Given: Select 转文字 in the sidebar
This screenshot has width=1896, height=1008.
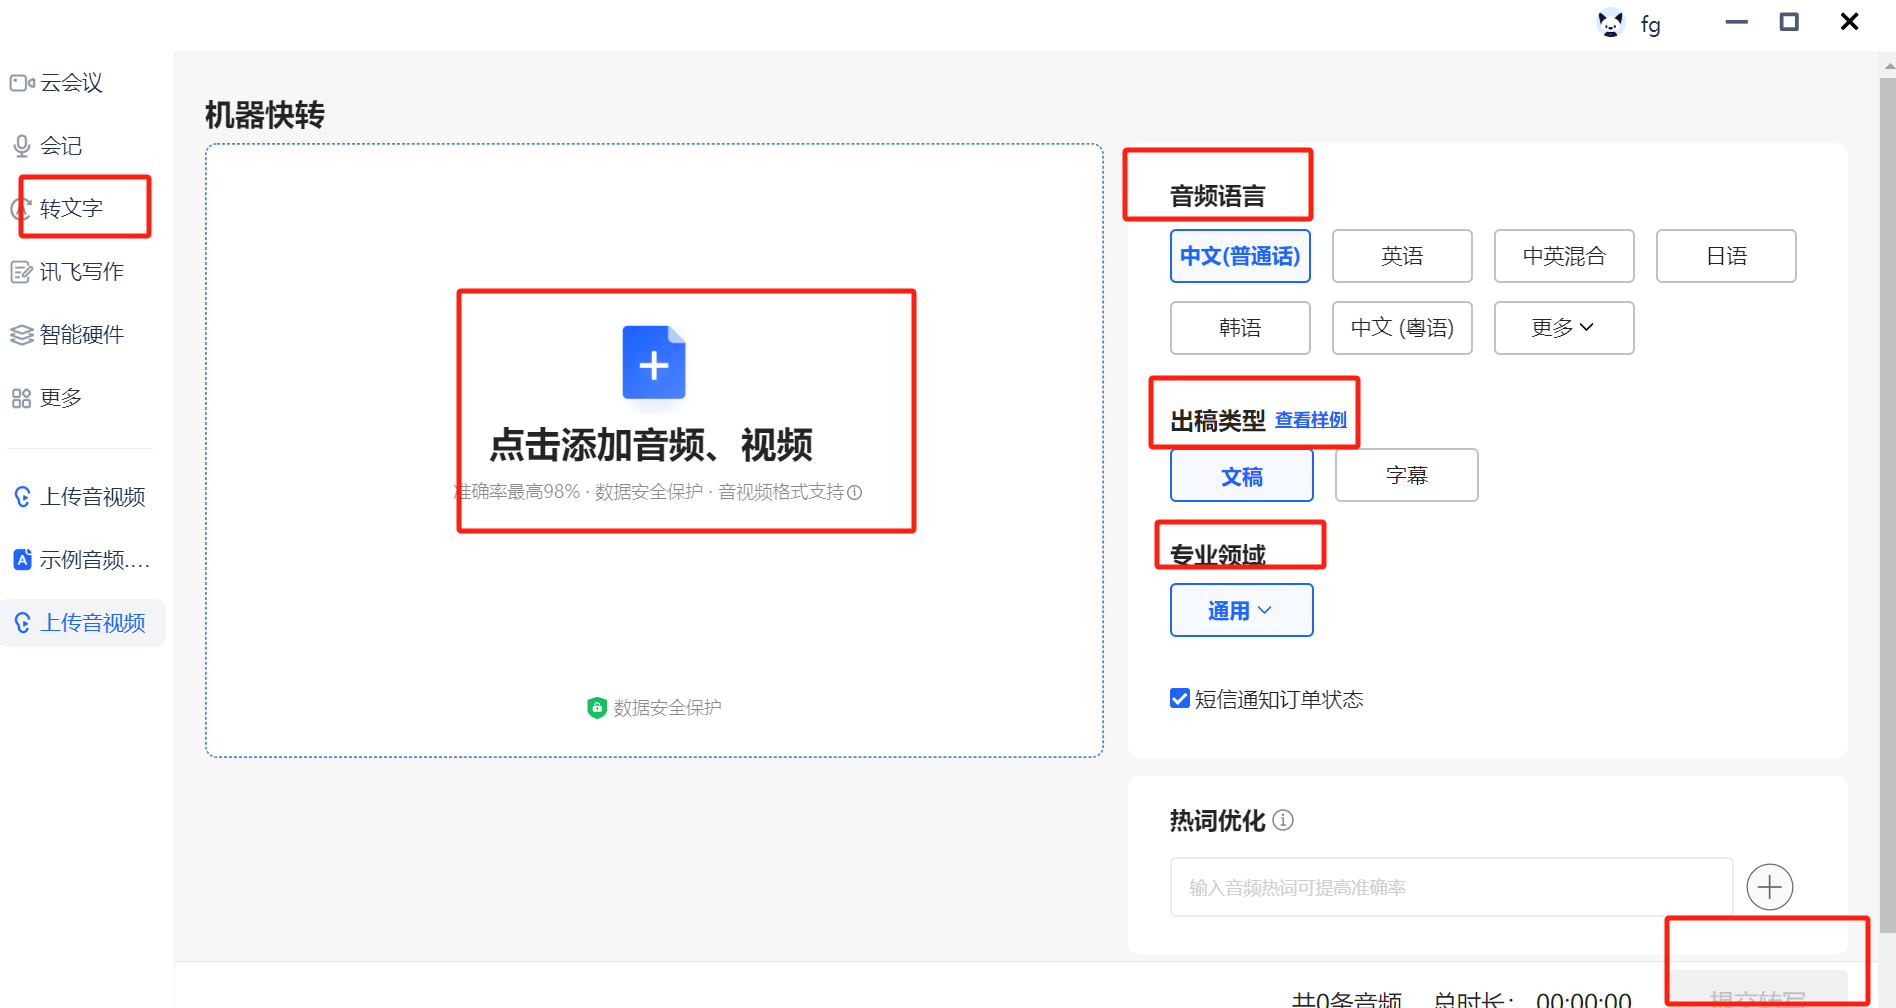Looking at the screenshot, I should point(57,208).
